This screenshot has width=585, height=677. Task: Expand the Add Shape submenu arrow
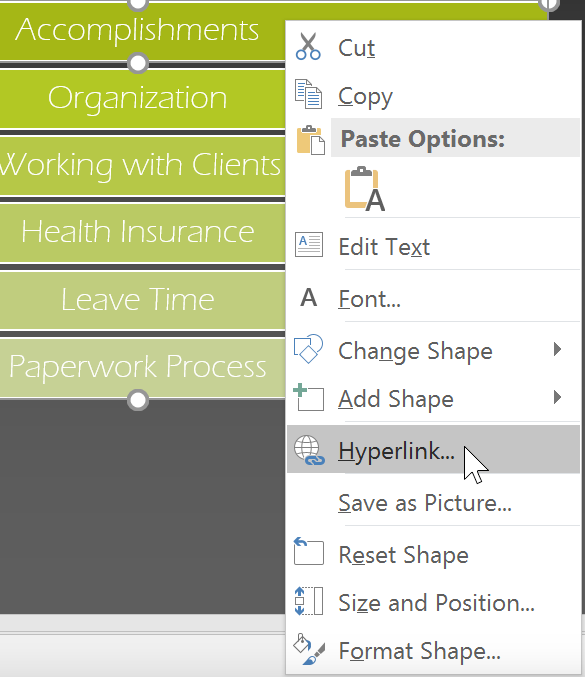pos(557,397)
